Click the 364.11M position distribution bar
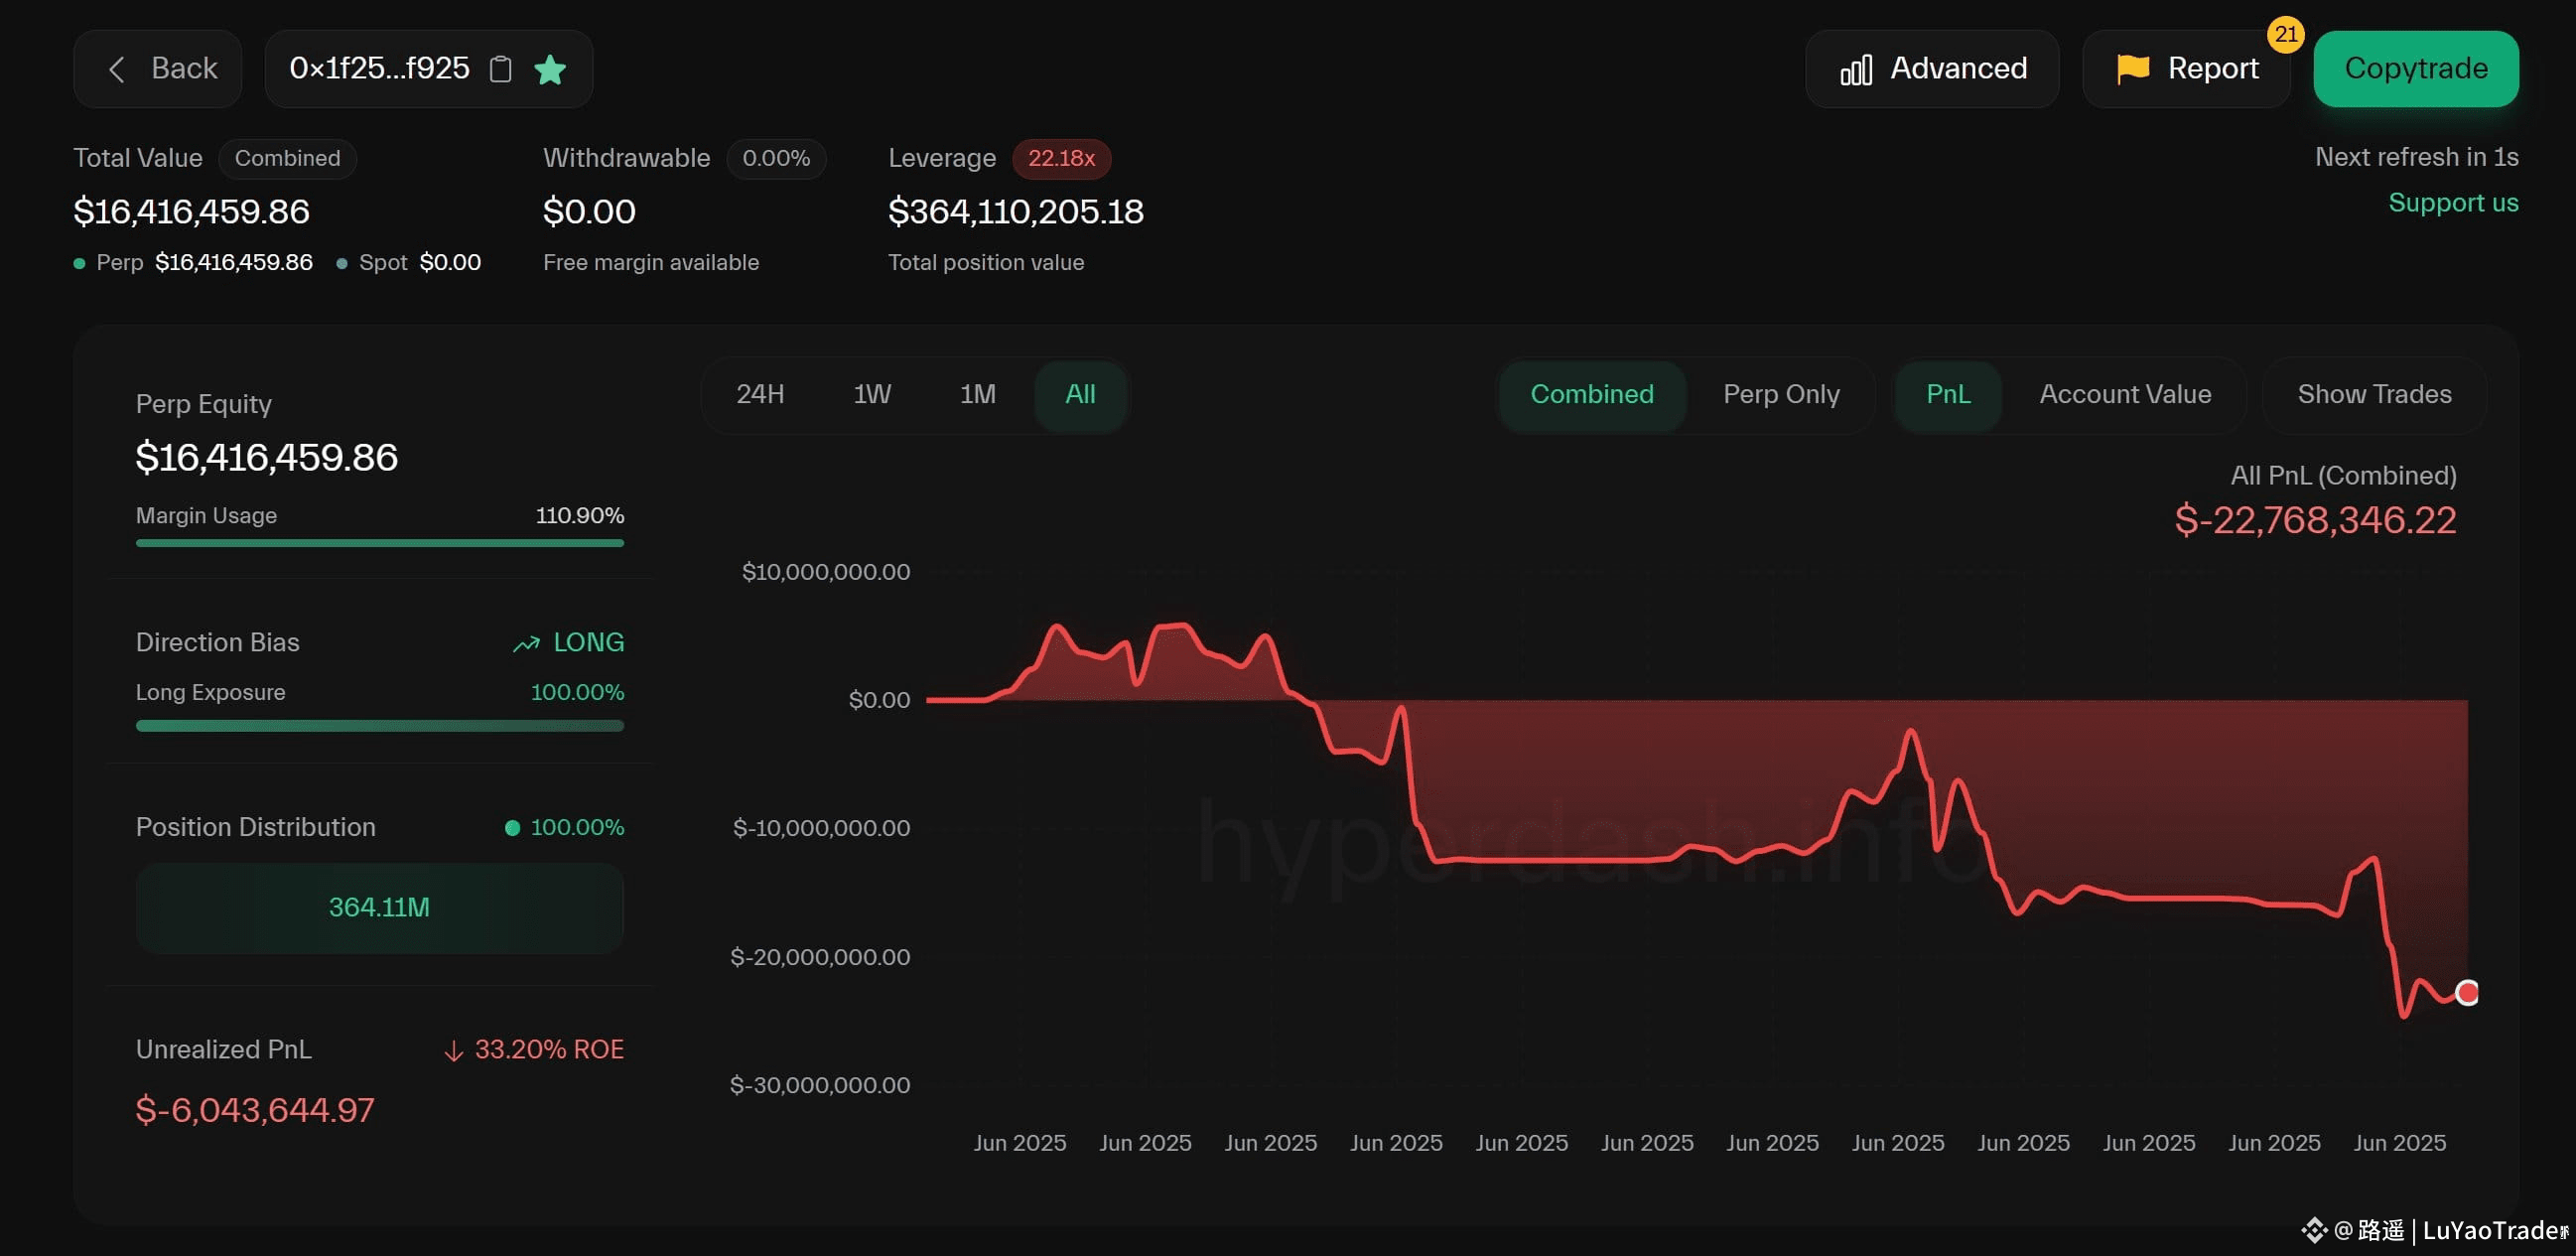 pos(380,908)
